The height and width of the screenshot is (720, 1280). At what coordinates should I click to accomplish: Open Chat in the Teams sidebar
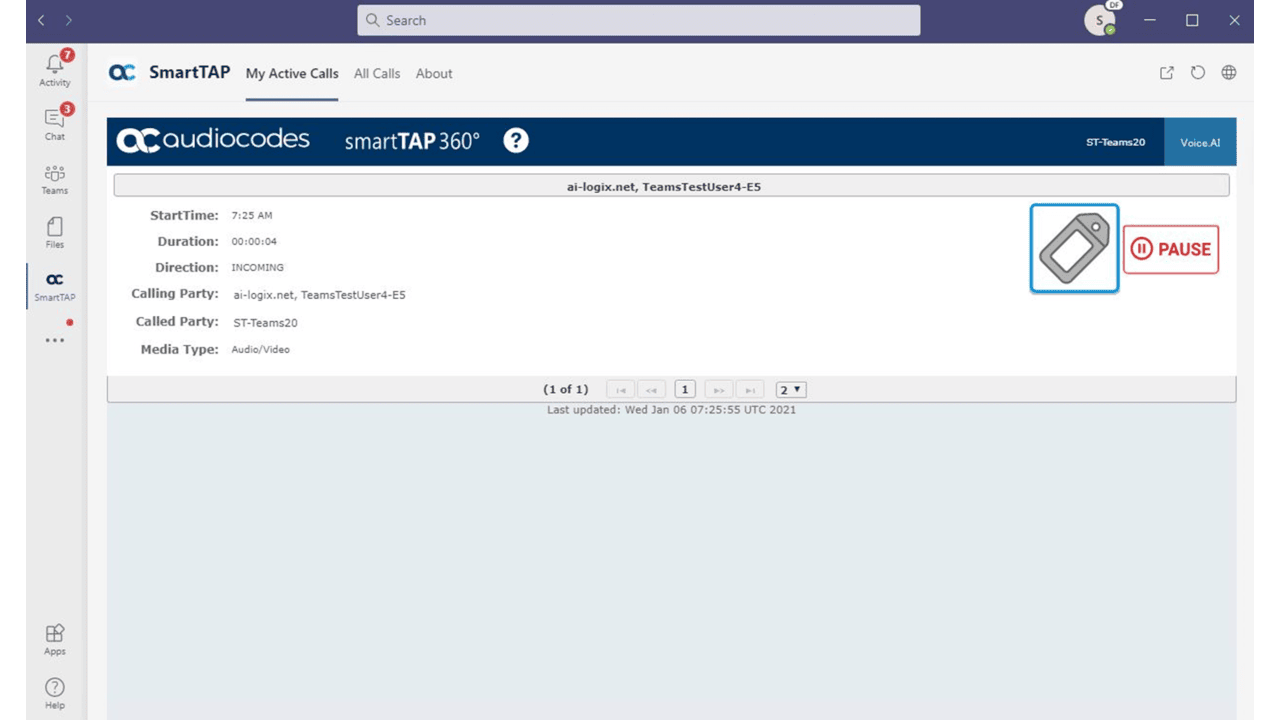pyautogui.click(x=55, y=122)
